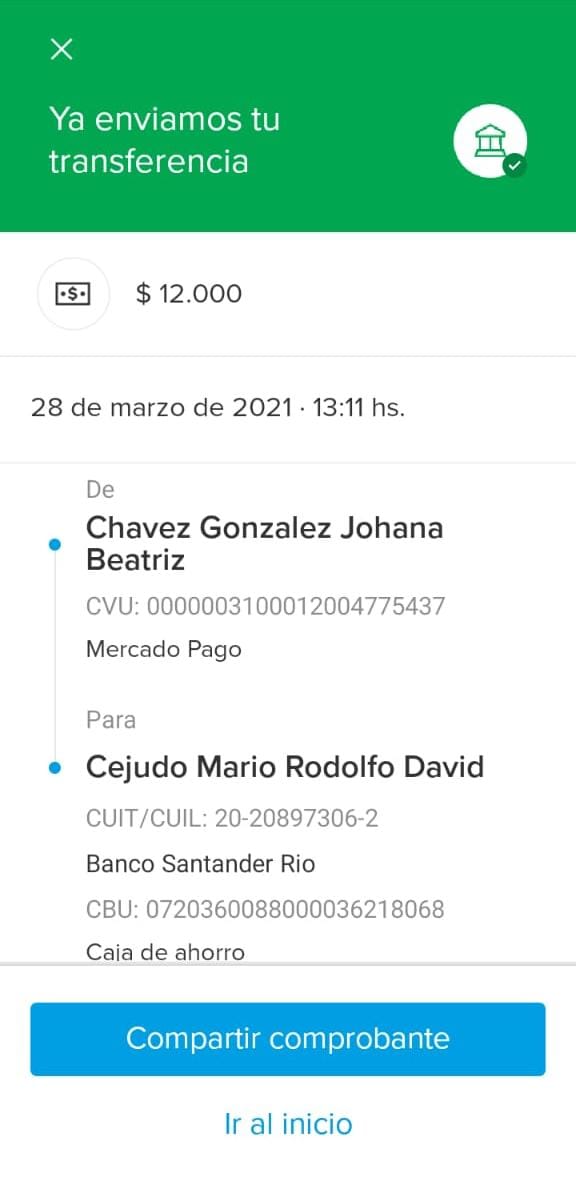
Task: Tap the De label above sender
Action: tap(100, 490)
